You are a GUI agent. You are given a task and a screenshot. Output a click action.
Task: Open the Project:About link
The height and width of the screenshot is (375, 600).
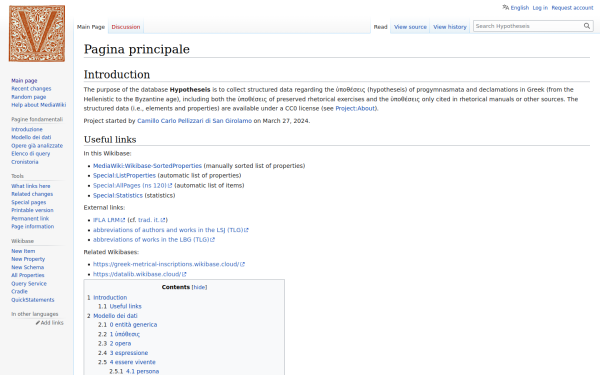pos(355,108)
